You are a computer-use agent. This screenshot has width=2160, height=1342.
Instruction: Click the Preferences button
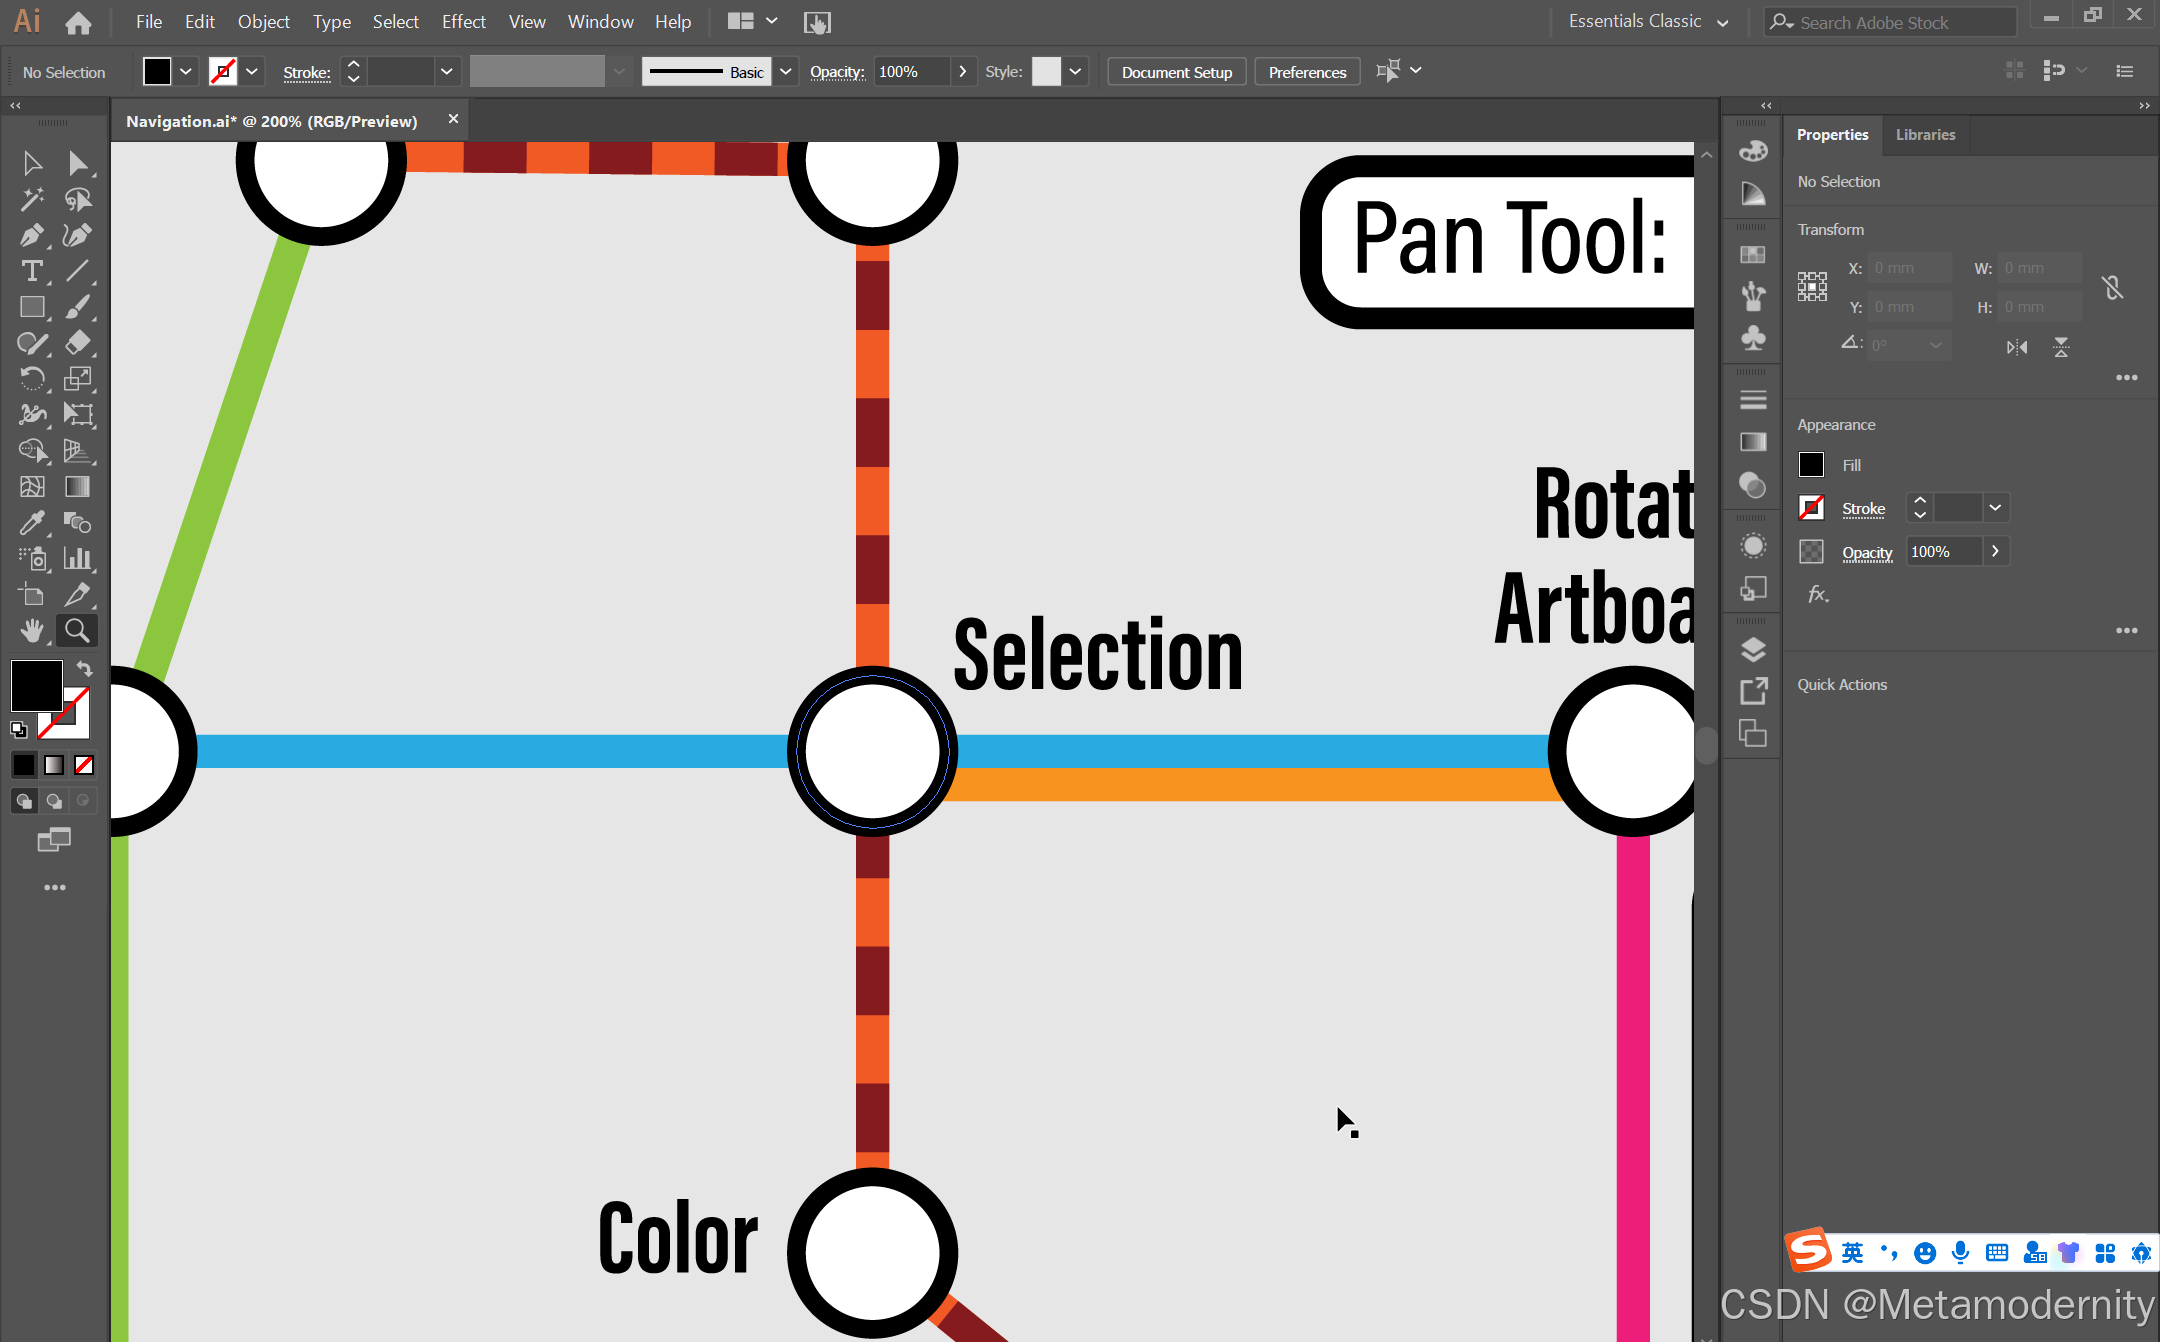(1306, 72)
